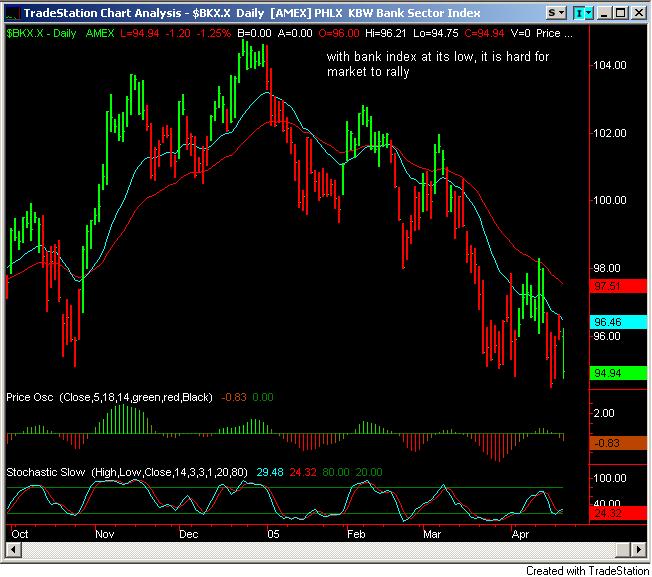Click the 'Dec' date axis label

(x=188, y=534)
